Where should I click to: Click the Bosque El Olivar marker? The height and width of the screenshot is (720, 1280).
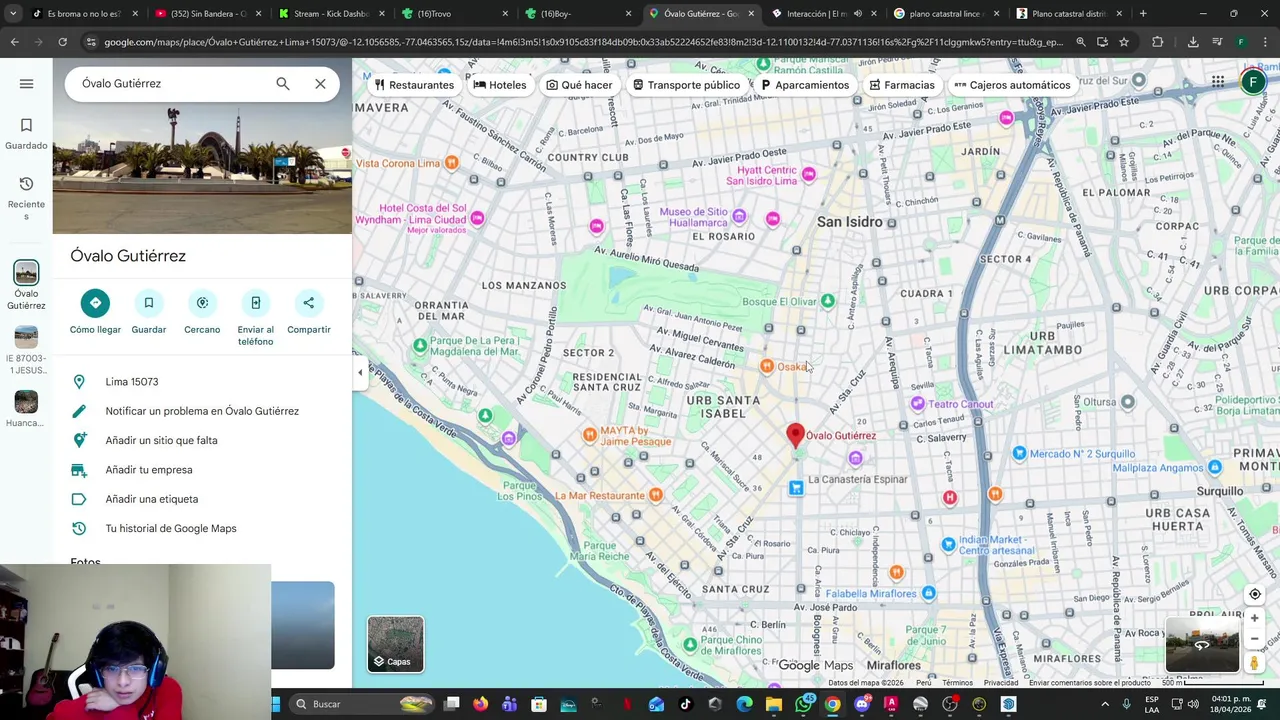click(827, 301)
